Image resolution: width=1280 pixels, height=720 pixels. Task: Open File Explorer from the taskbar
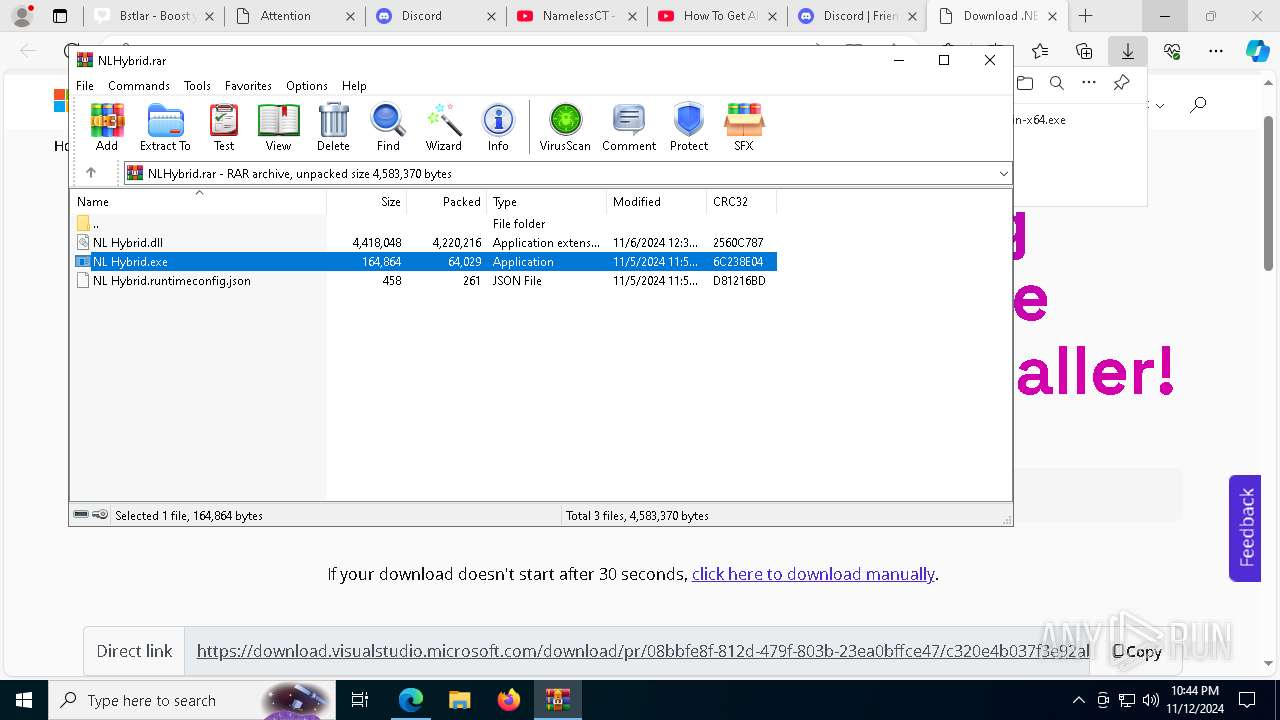pyautogui.click(x=459, y=700)
